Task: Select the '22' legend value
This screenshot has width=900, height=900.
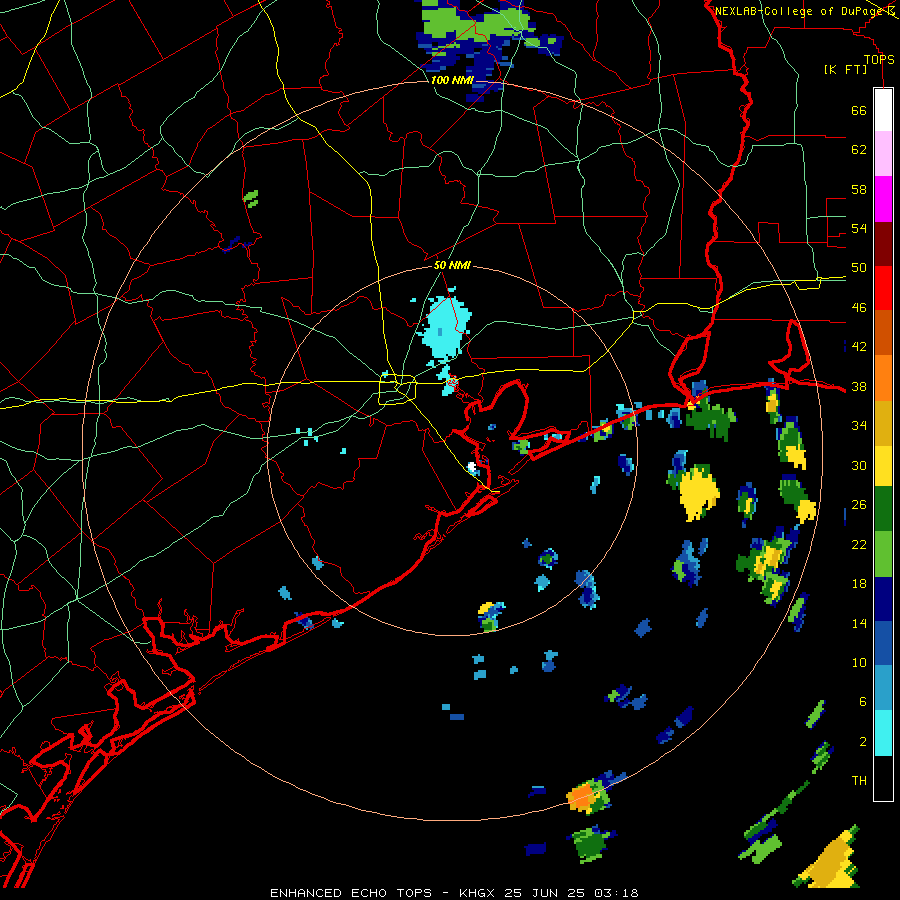Action: (859, 545)
